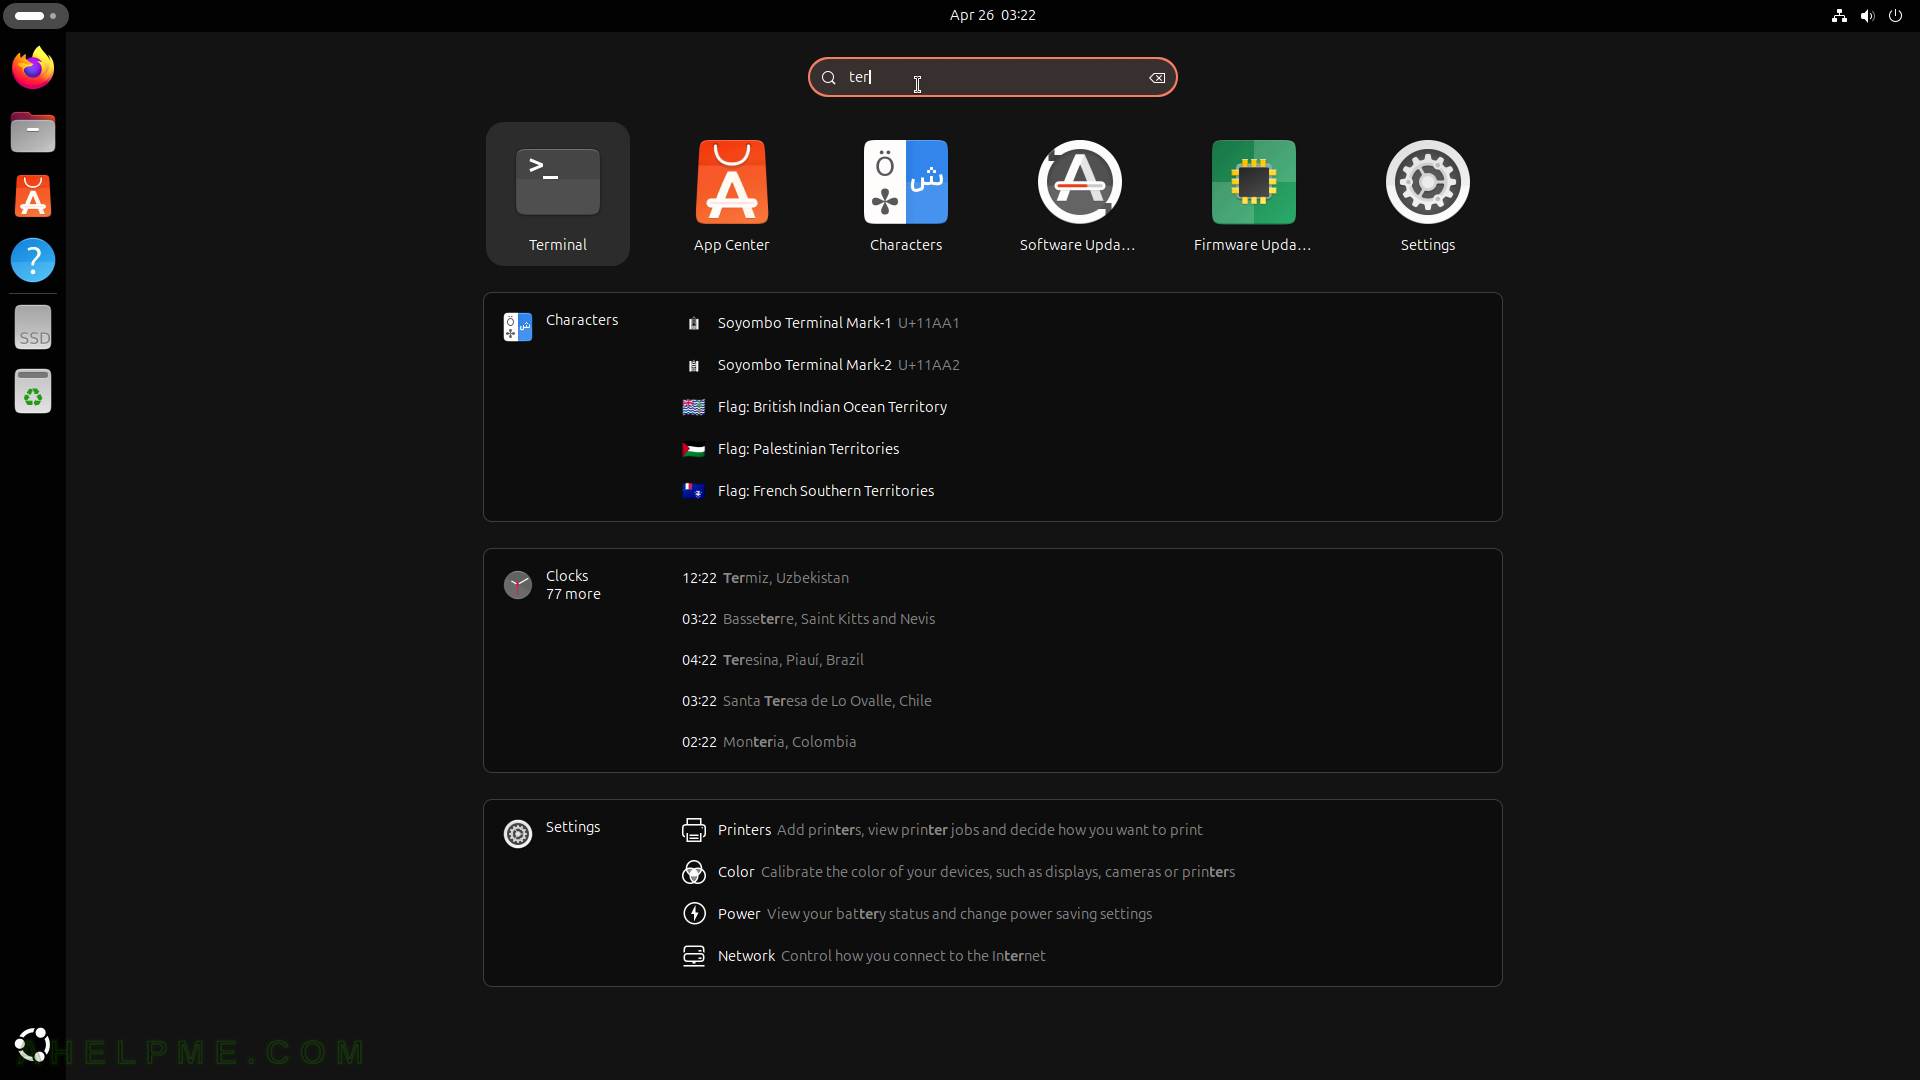Open Characters search provider icon

pos(518,327)
